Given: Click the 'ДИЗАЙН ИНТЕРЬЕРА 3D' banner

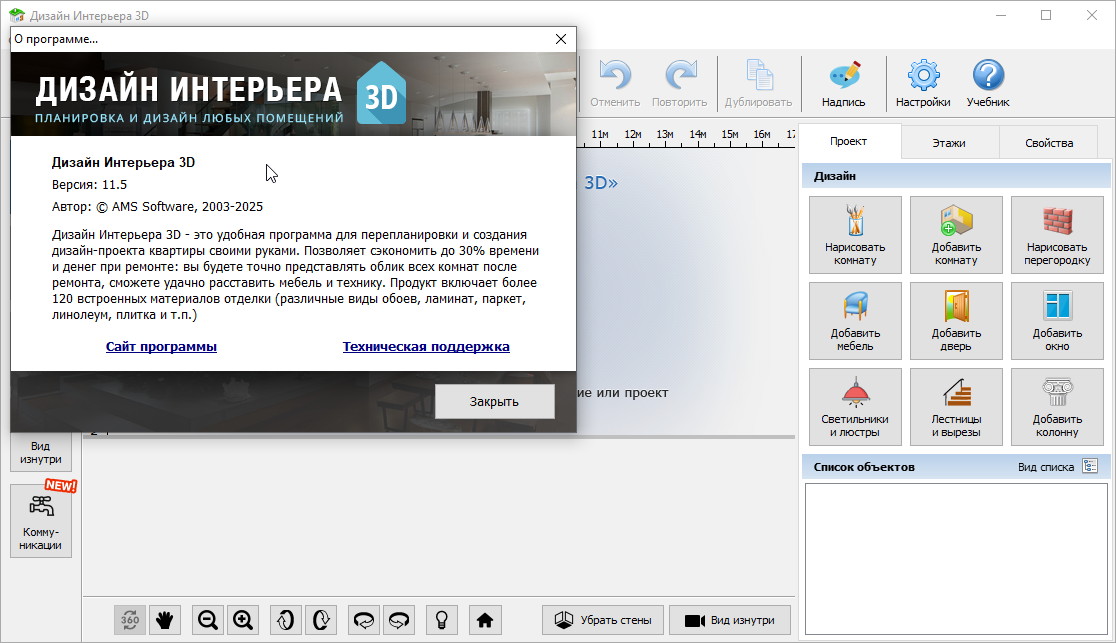Looking at the screenshot, I should click(293, 94).
